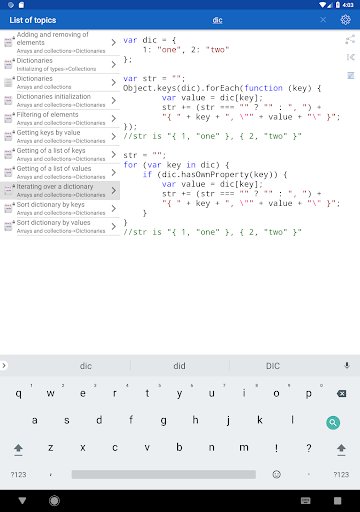Screen dimensions: 360x512
Task: Open 'Getting of a list of keys'
Action: coord(60,154)
